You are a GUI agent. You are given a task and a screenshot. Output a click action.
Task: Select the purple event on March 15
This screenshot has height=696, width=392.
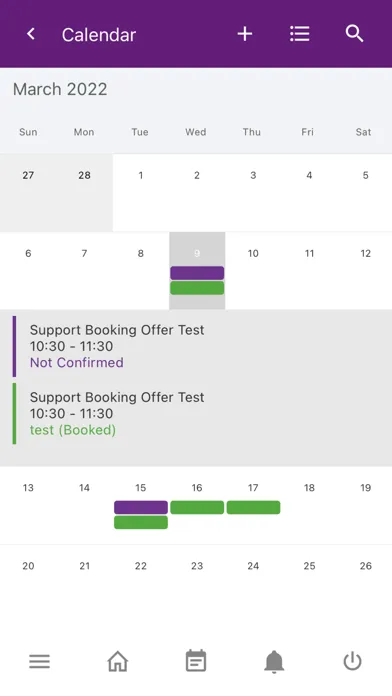(x=141, y=507)
